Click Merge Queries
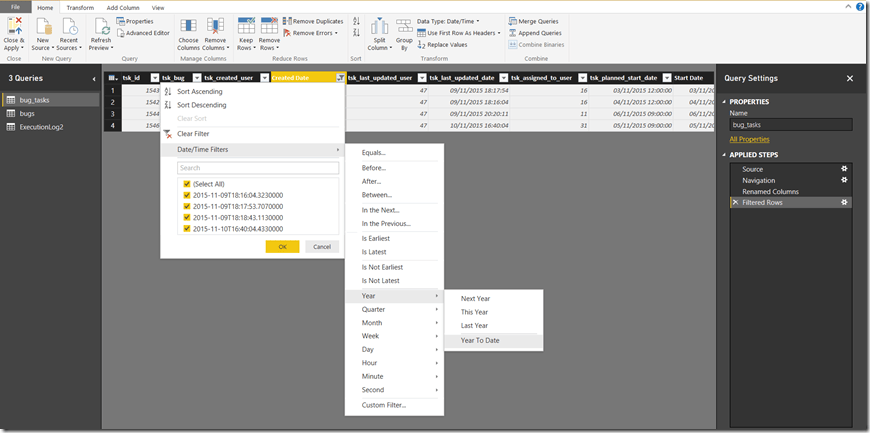This screenshot has height=433, width=870. click(x=533, y=21)
